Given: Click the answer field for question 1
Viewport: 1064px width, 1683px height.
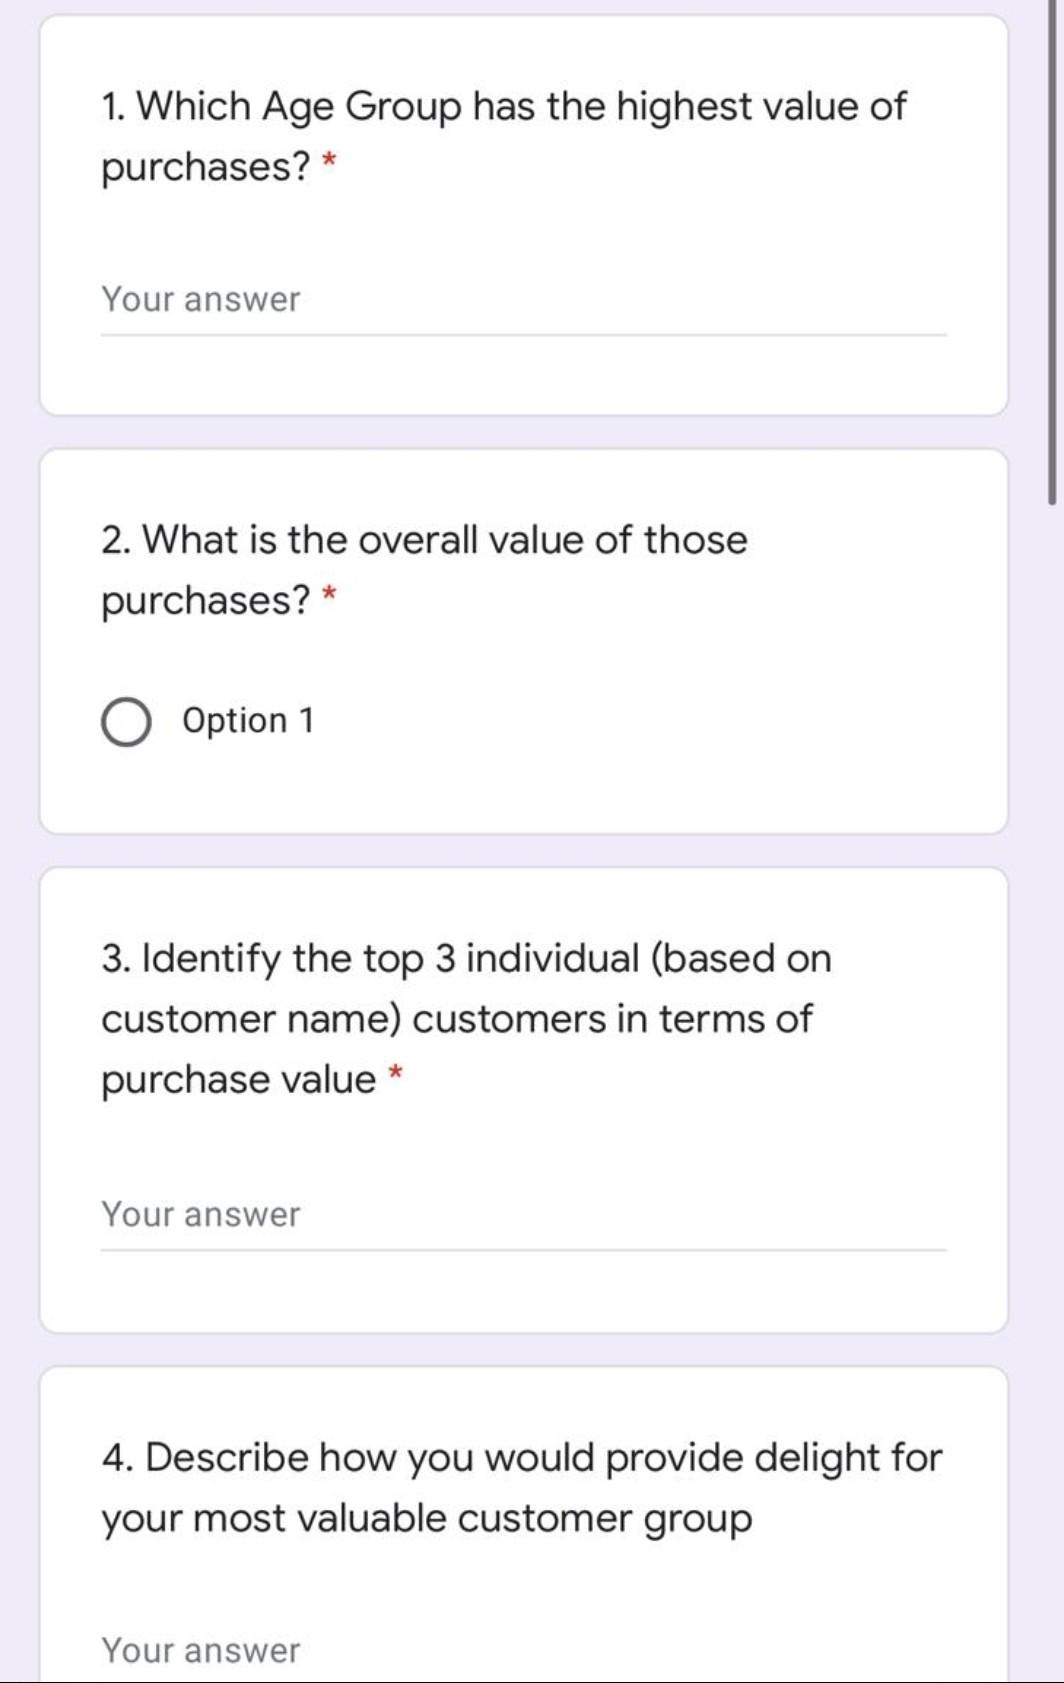Looking at the screenshot, I should point(400,299).
